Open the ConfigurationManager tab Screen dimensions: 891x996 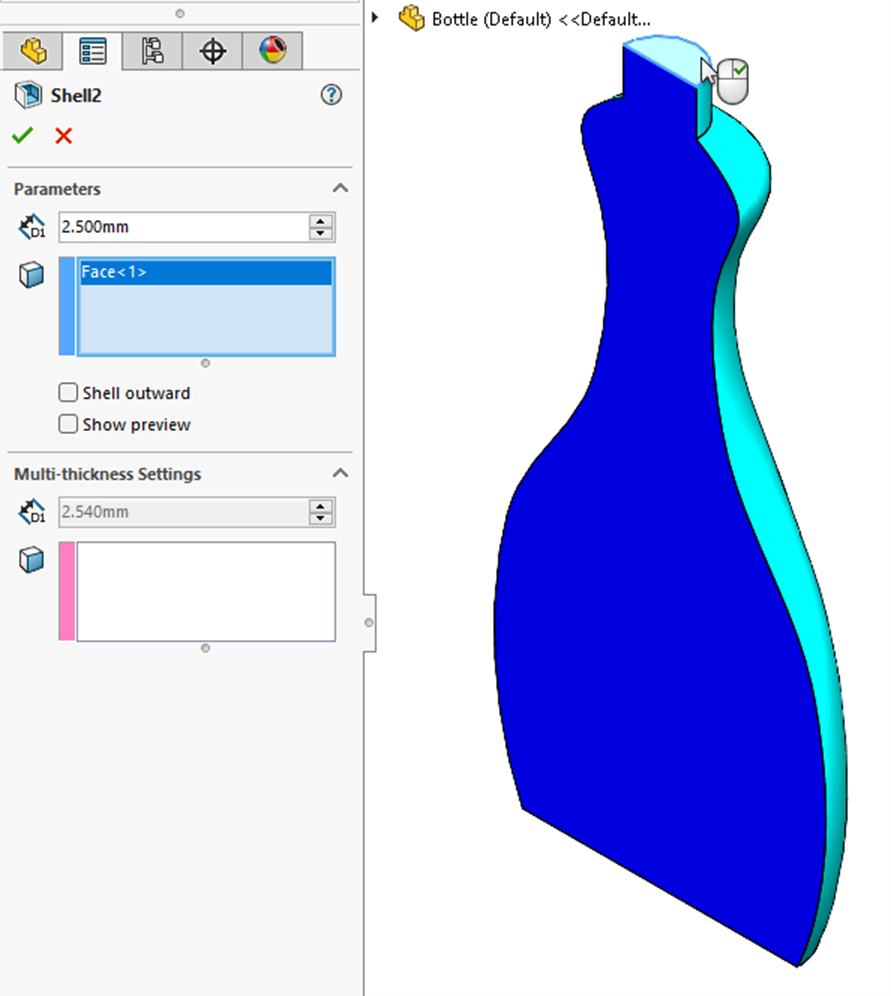[x=152, y=51]
